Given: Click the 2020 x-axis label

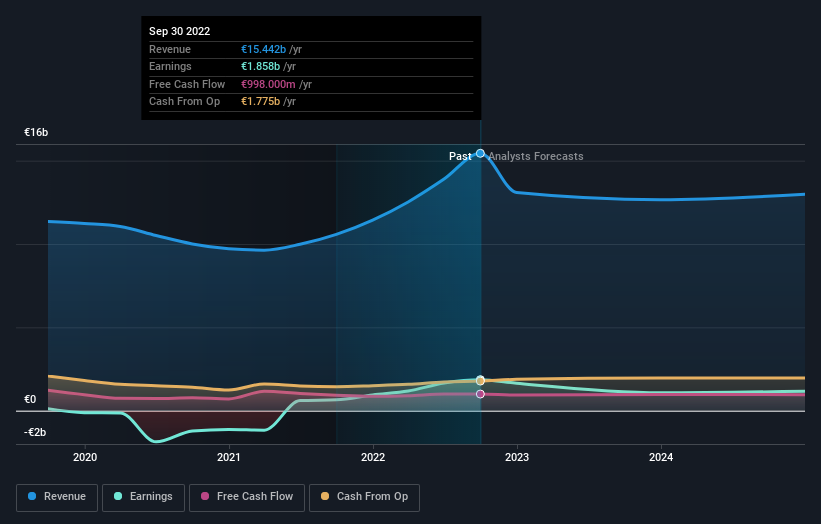Looking at the screenshot, I should tap(85, 458).
